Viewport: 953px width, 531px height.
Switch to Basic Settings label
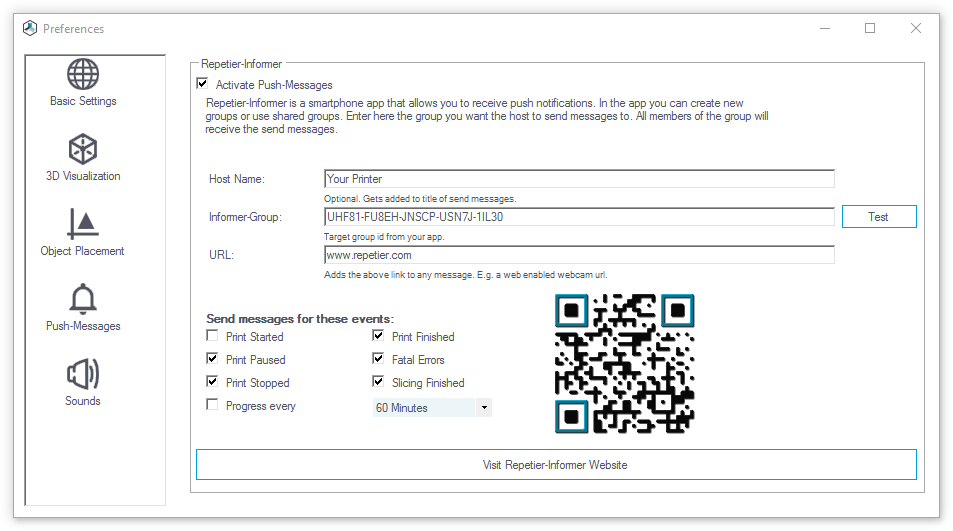click(83, 101)
